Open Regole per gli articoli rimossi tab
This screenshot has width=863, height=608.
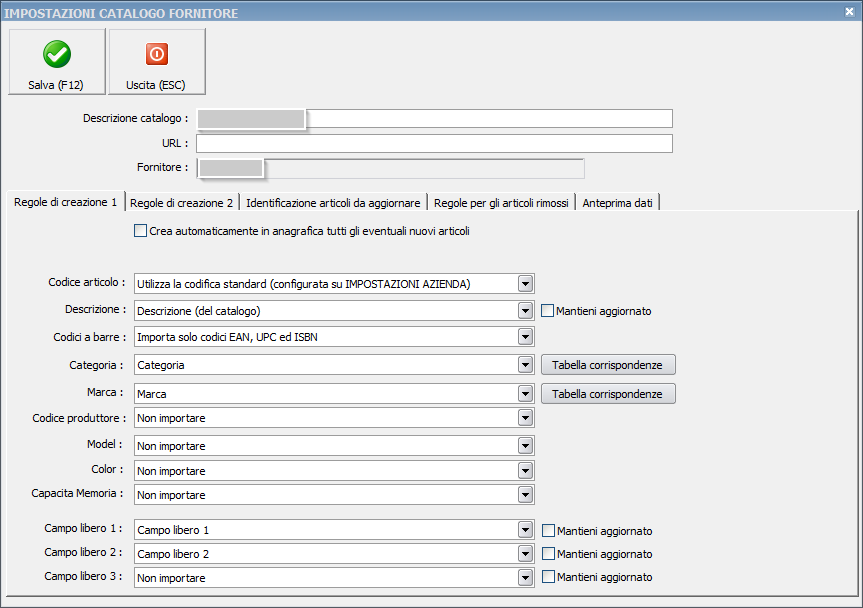501,203
